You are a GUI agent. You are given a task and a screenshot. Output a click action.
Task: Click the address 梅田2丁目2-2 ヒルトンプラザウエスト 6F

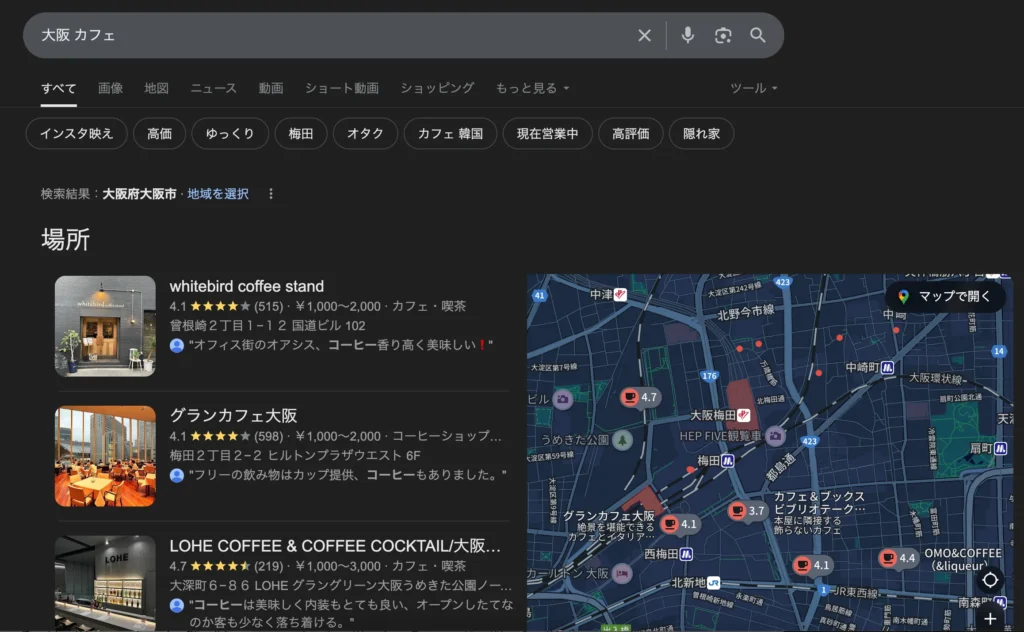[x=295, y=455]
